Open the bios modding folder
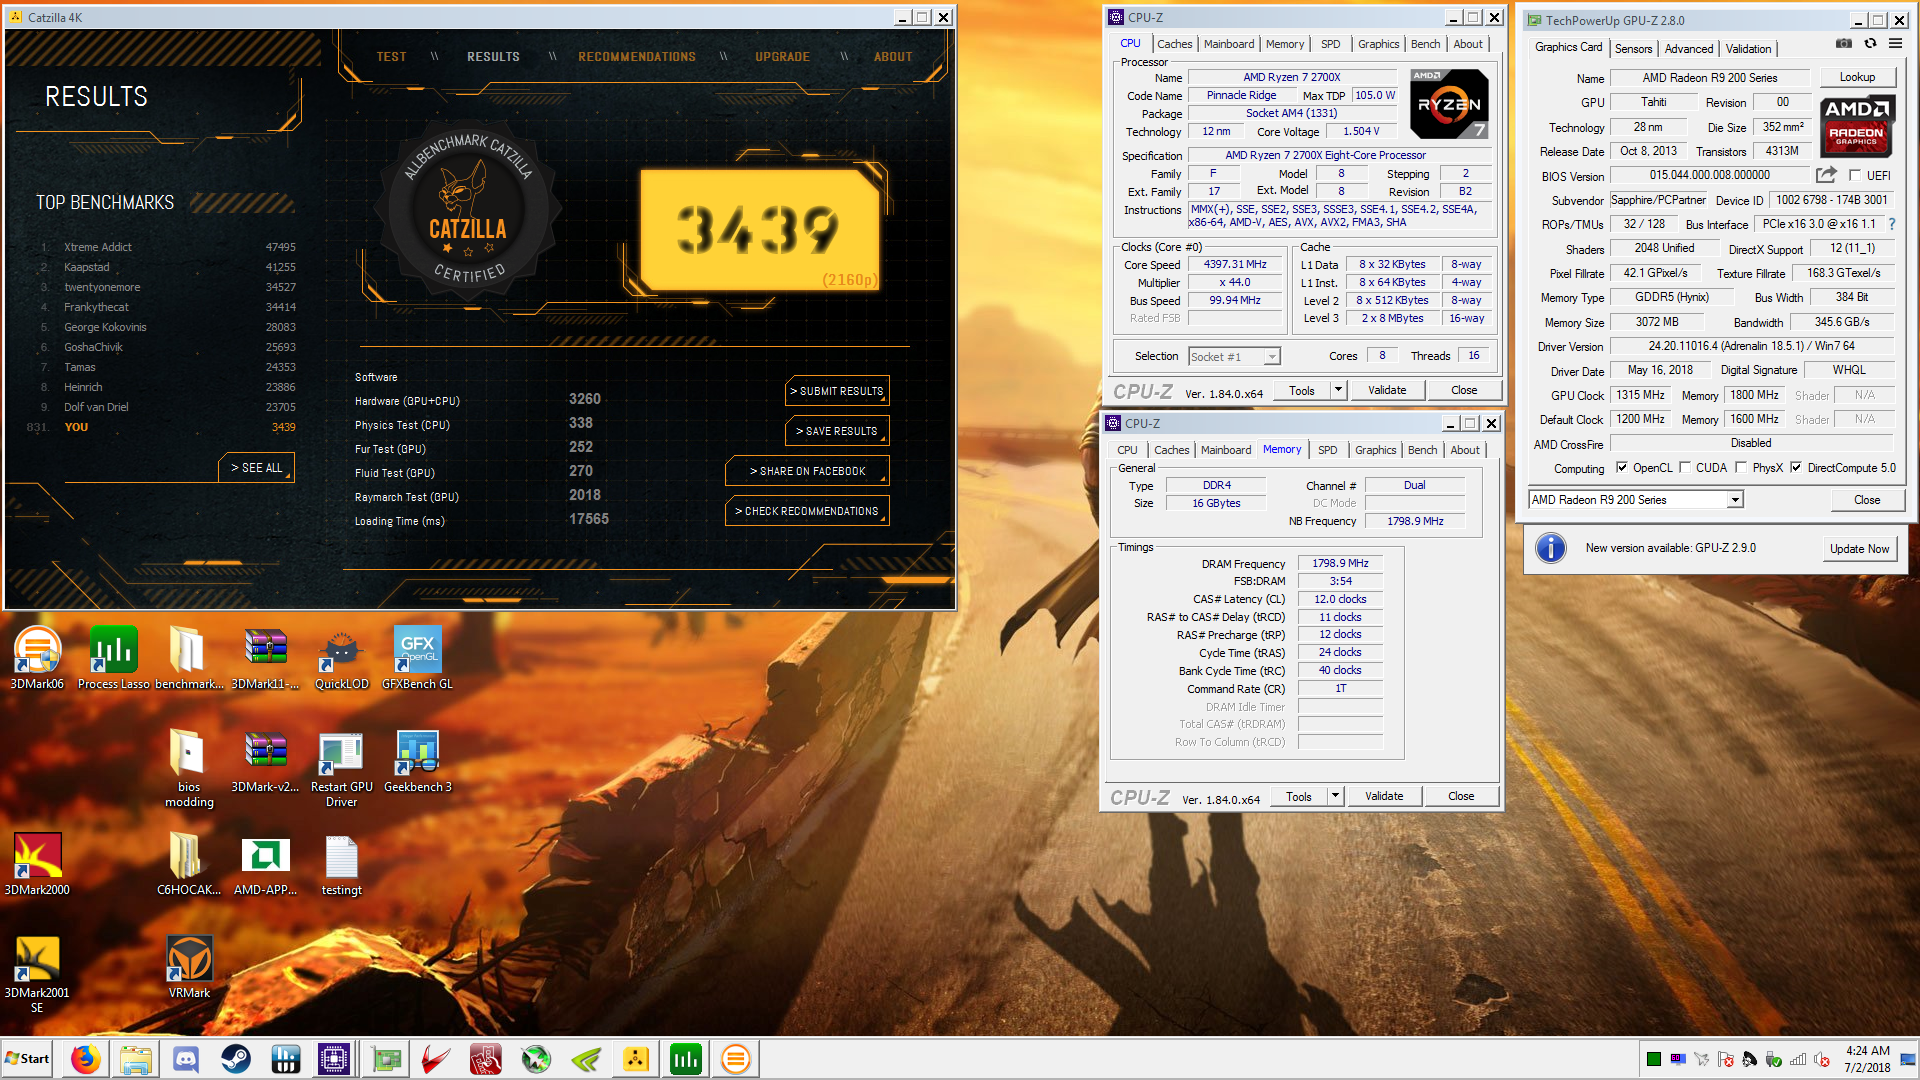The image size is (1920, 1080). tap(189, 768)
